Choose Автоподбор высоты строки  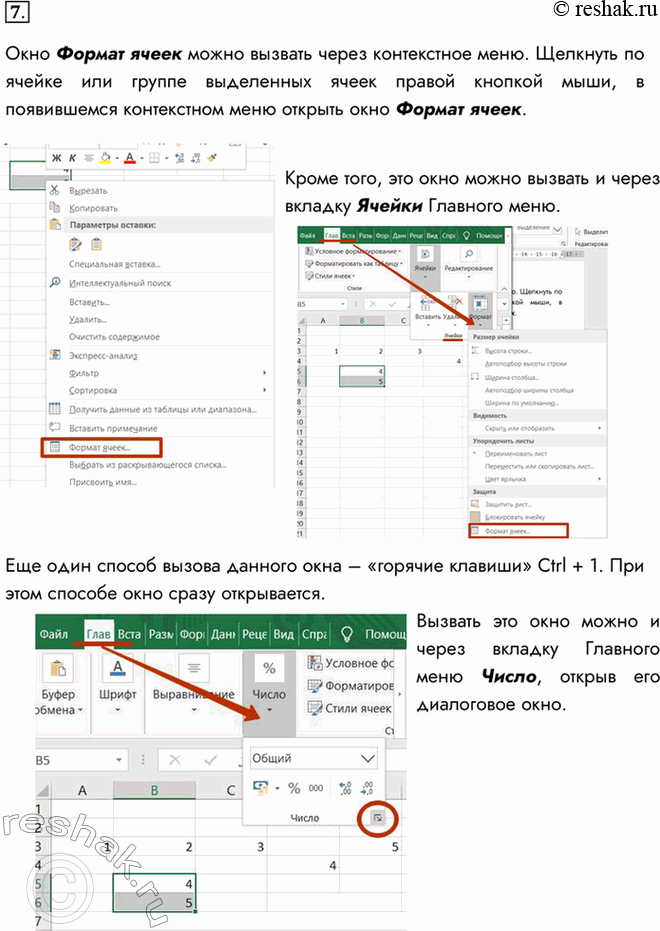point(525,364)
